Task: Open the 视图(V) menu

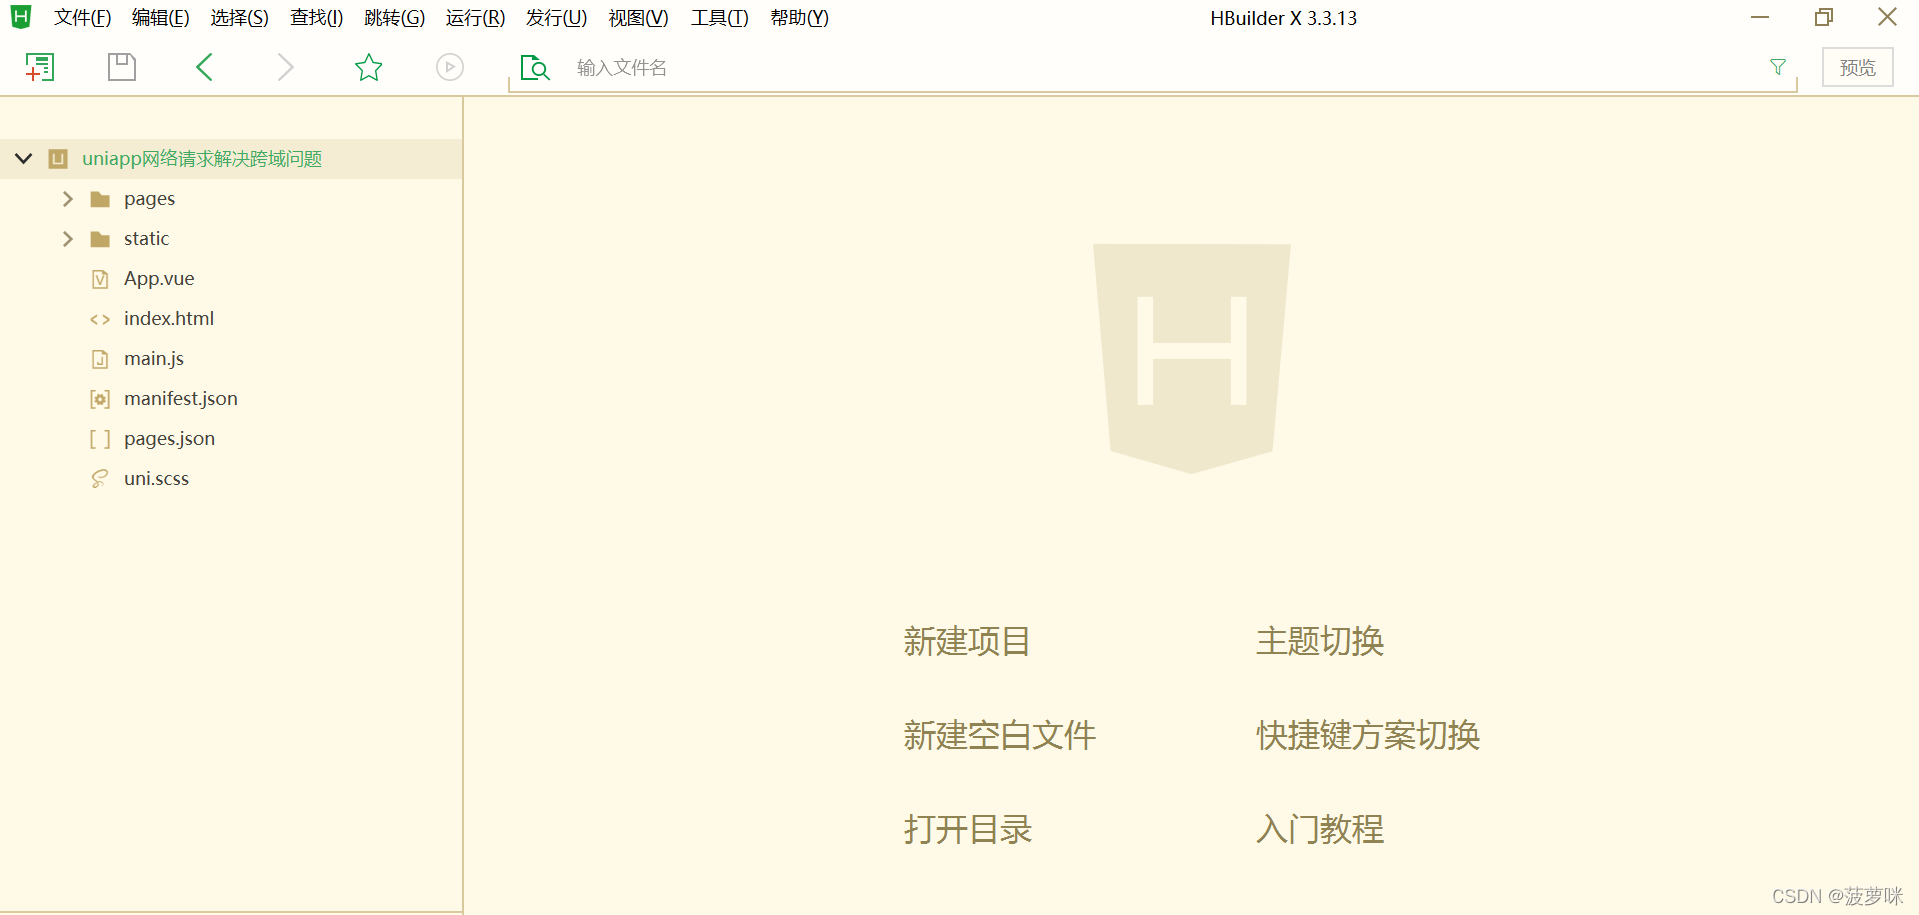Action: pyautogui.click(x=639, y=18)
